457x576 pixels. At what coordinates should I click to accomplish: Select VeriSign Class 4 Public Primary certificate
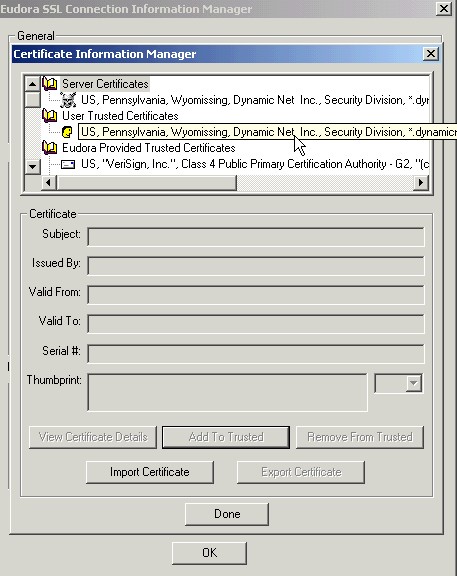click(x=255, y=164)
